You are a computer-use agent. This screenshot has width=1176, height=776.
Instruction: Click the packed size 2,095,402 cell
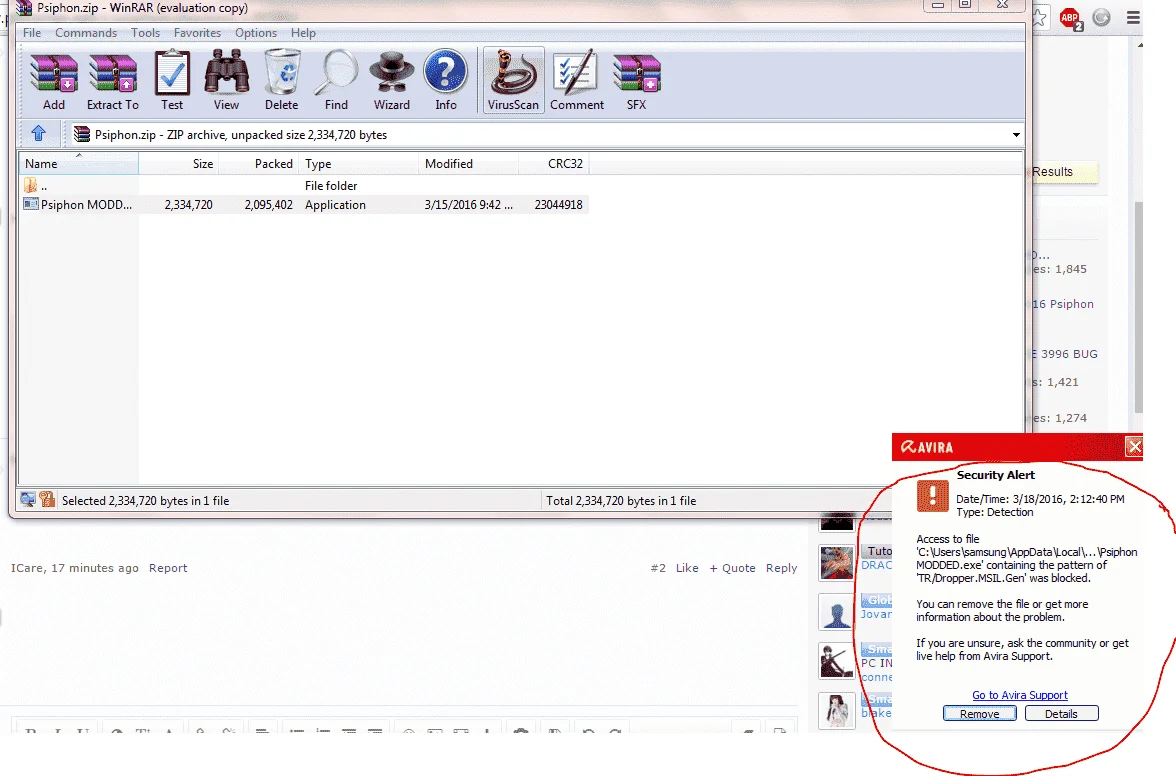(x=268, y=205)
